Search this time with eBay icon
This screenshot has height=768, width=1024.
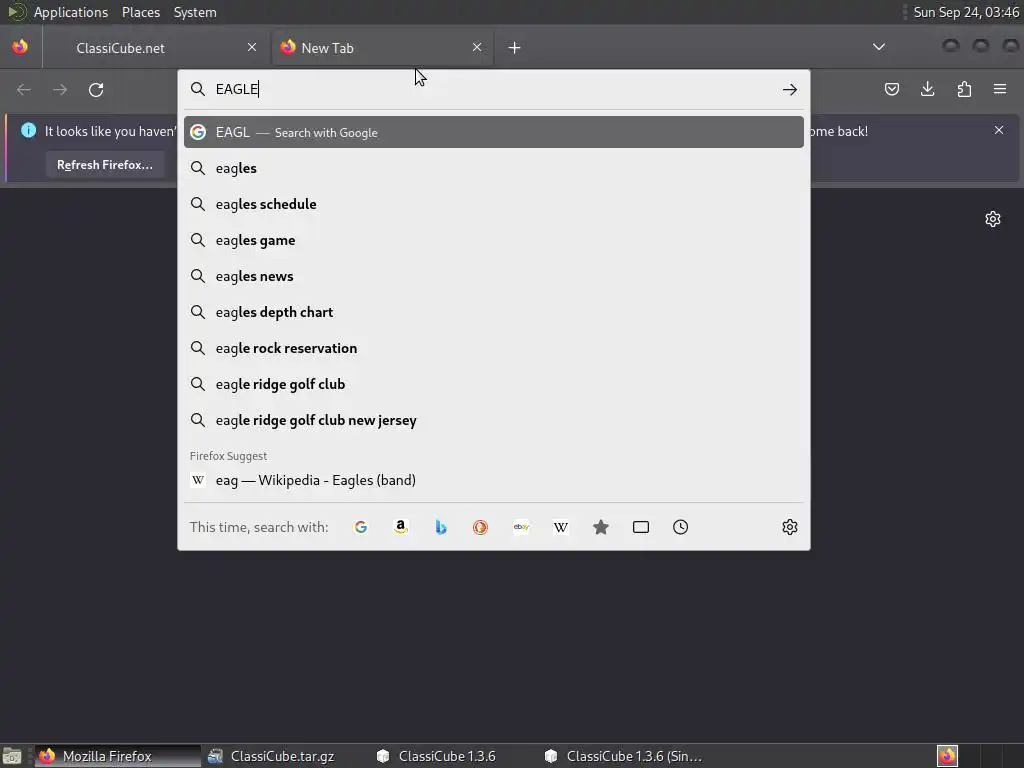click(x=520, y=527)
